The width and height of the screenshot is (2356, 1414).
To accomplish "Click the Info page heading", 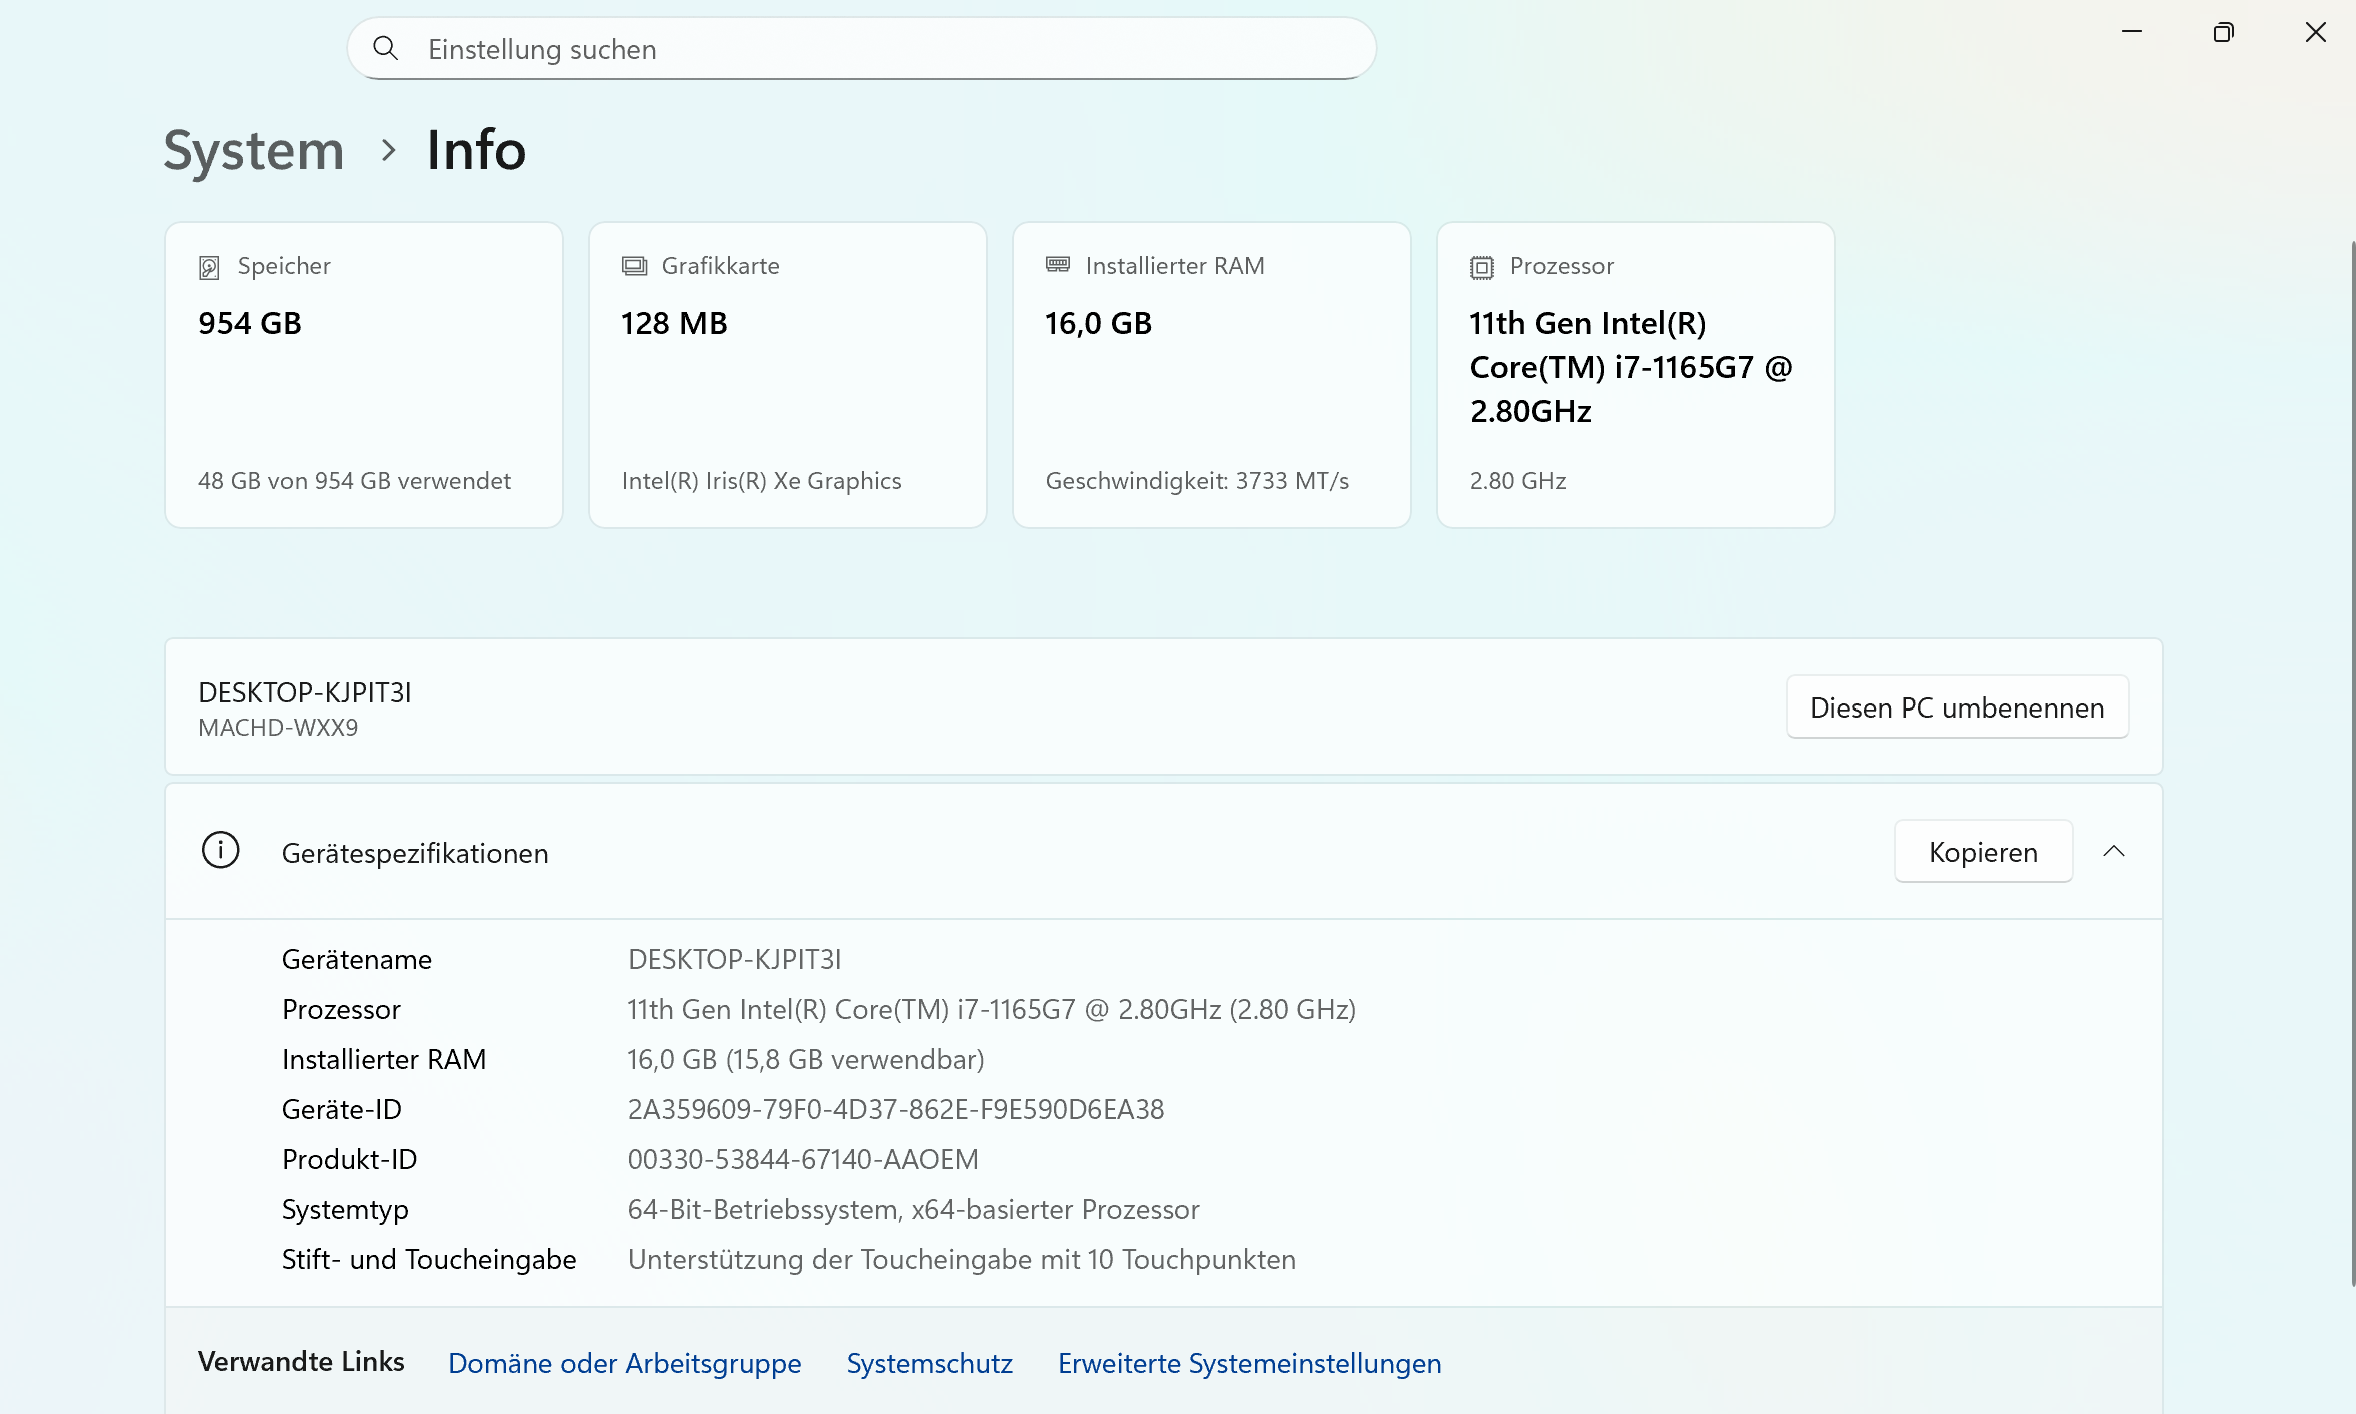I will 476,150.
